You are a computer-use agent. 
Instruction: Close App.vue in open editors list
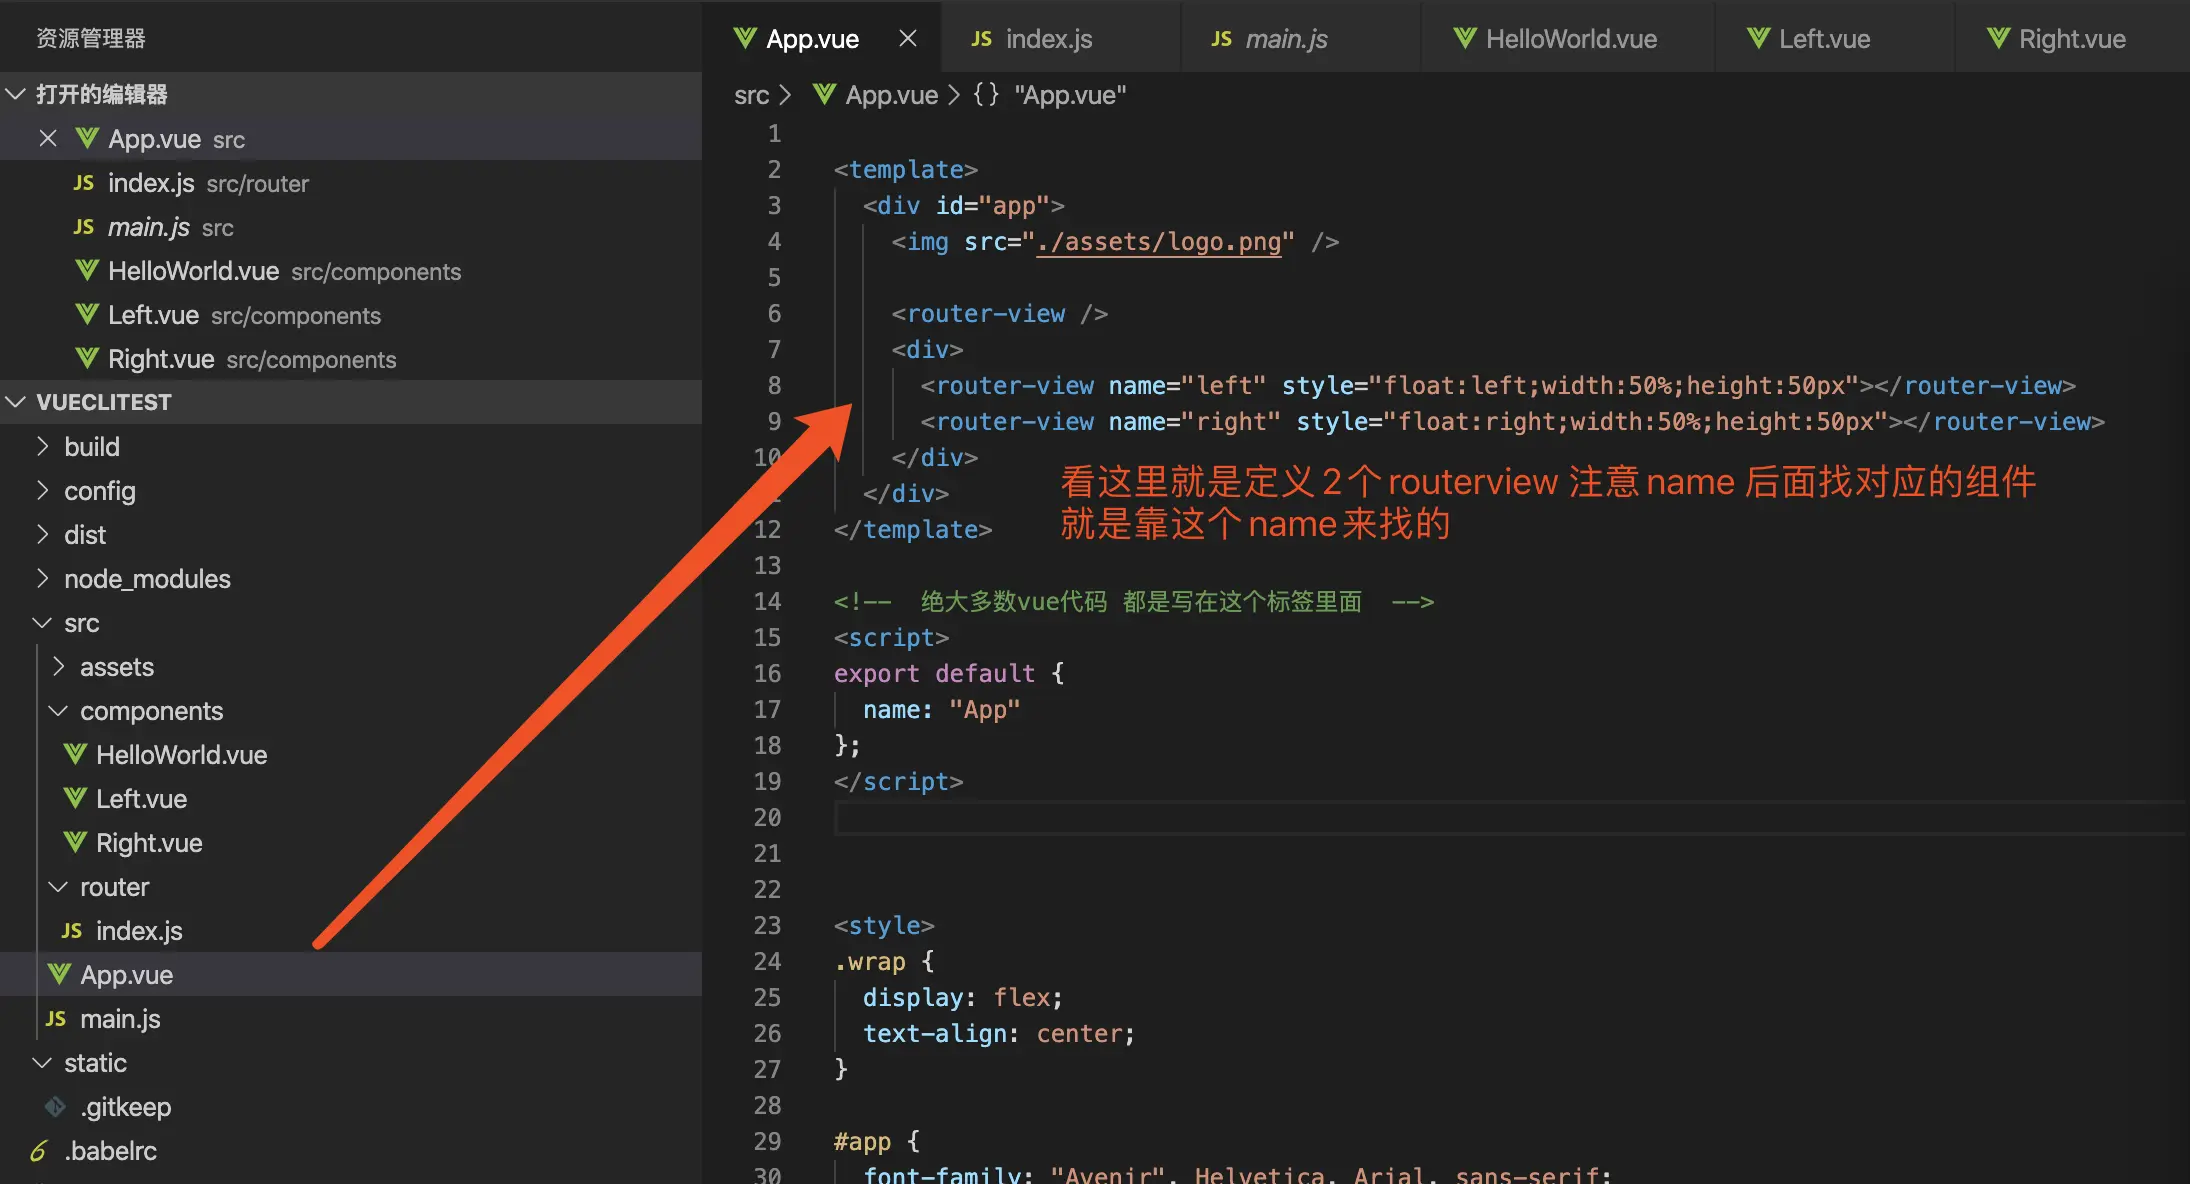pyautogui.click(x=47, y=139)
